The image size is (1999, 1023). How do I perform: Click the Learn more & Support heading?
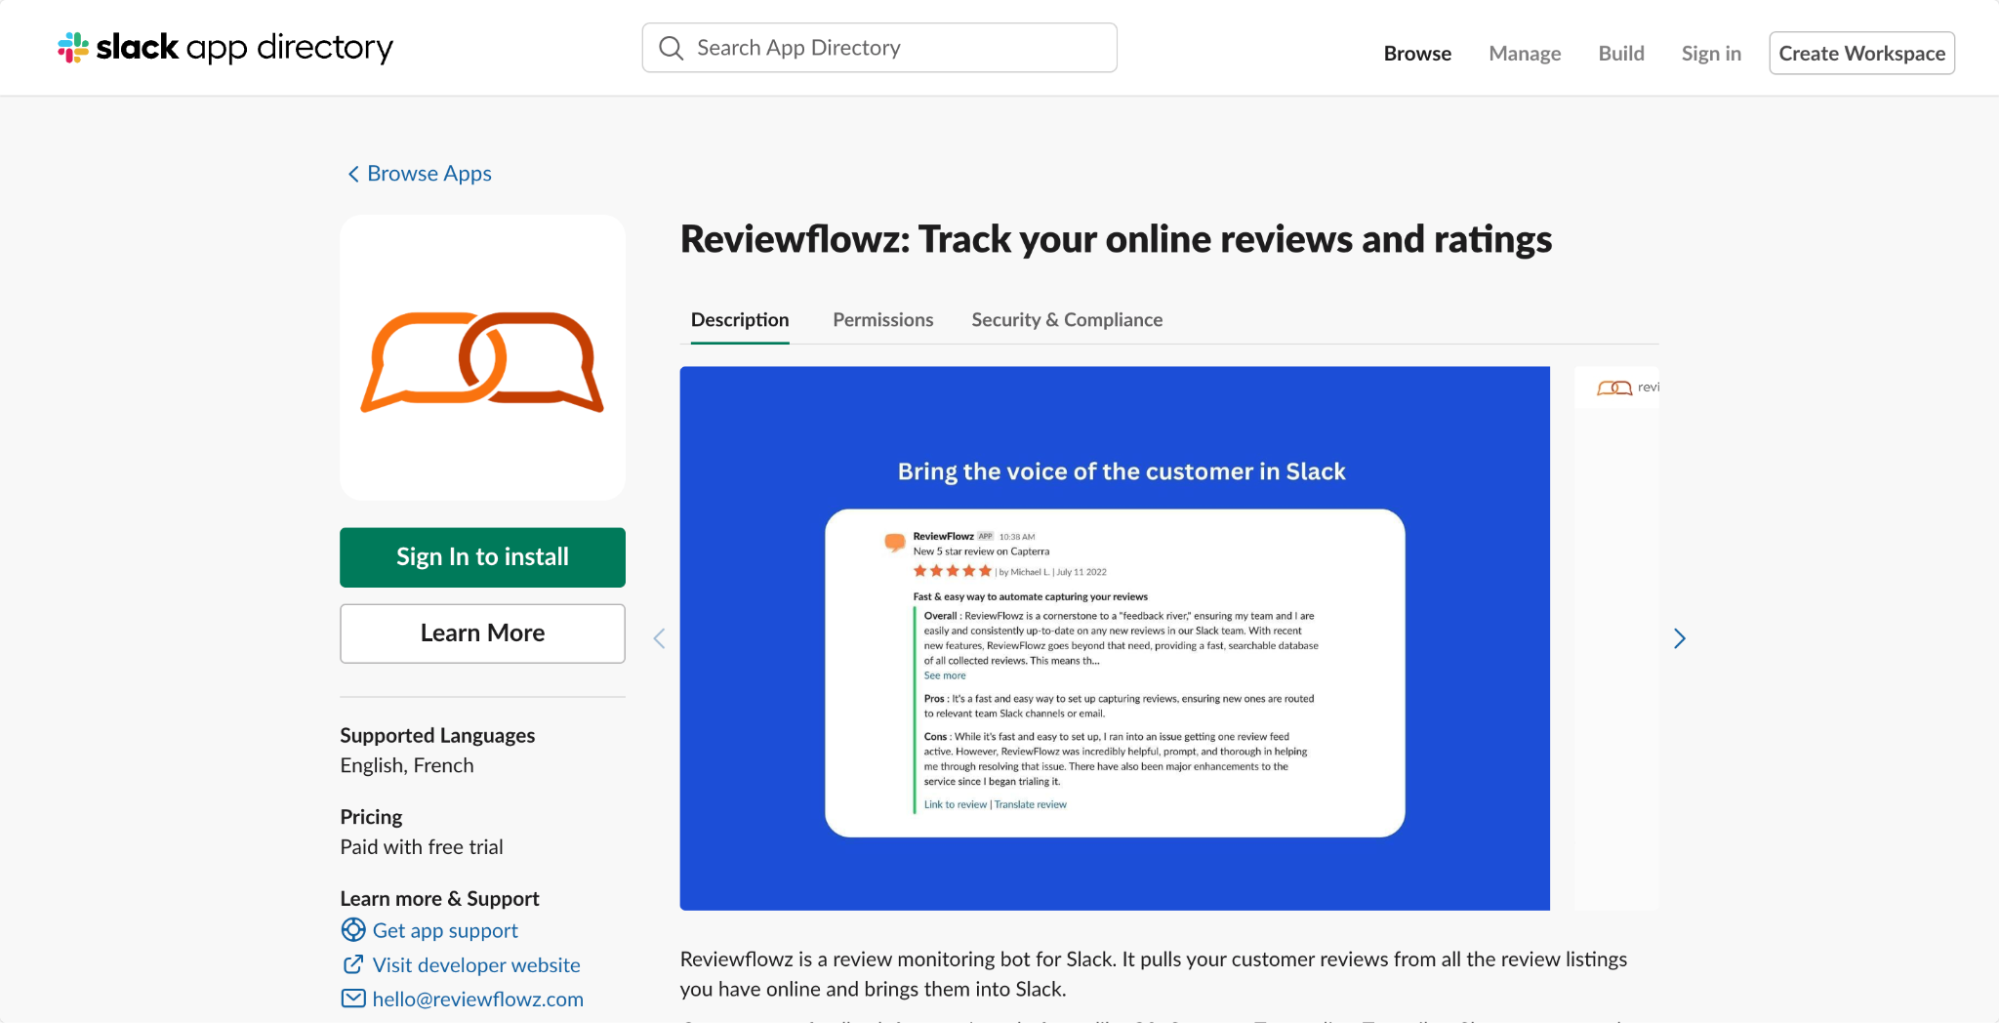coord(439,898)
